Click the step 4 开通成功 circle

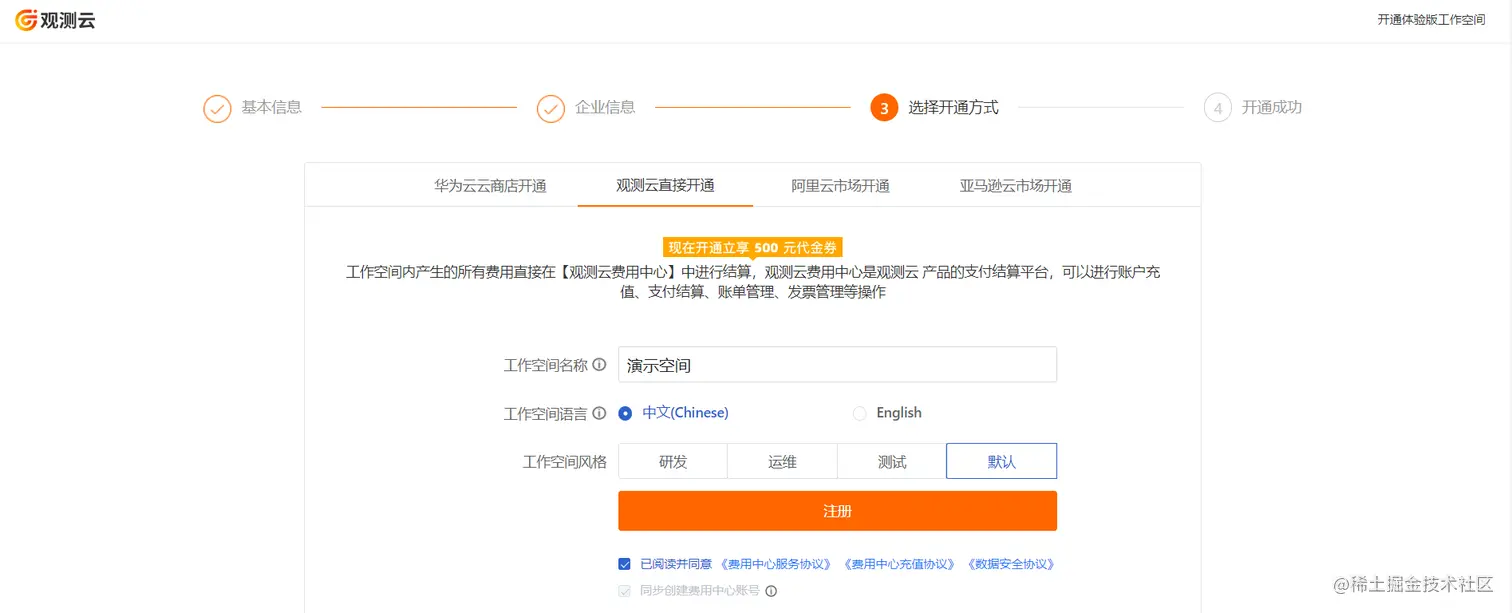point(1218,108)
